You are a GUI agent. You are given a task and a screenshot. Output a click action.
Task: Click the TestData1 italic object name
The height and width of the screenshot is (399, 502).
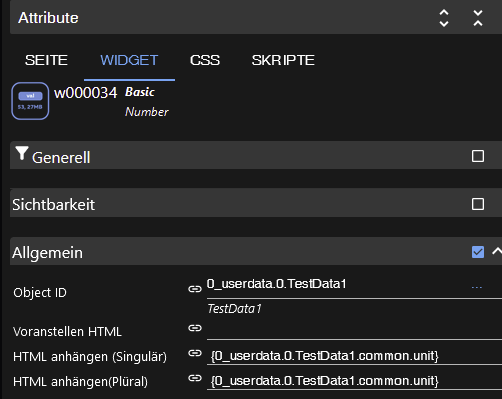click(234, 309)
